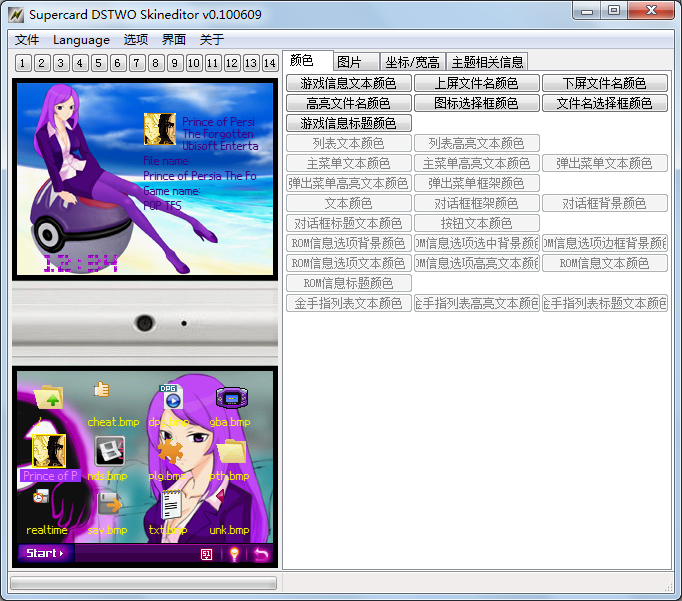The image size is (682, 601).
Task: Select page button 7
Action: (137, 63)
